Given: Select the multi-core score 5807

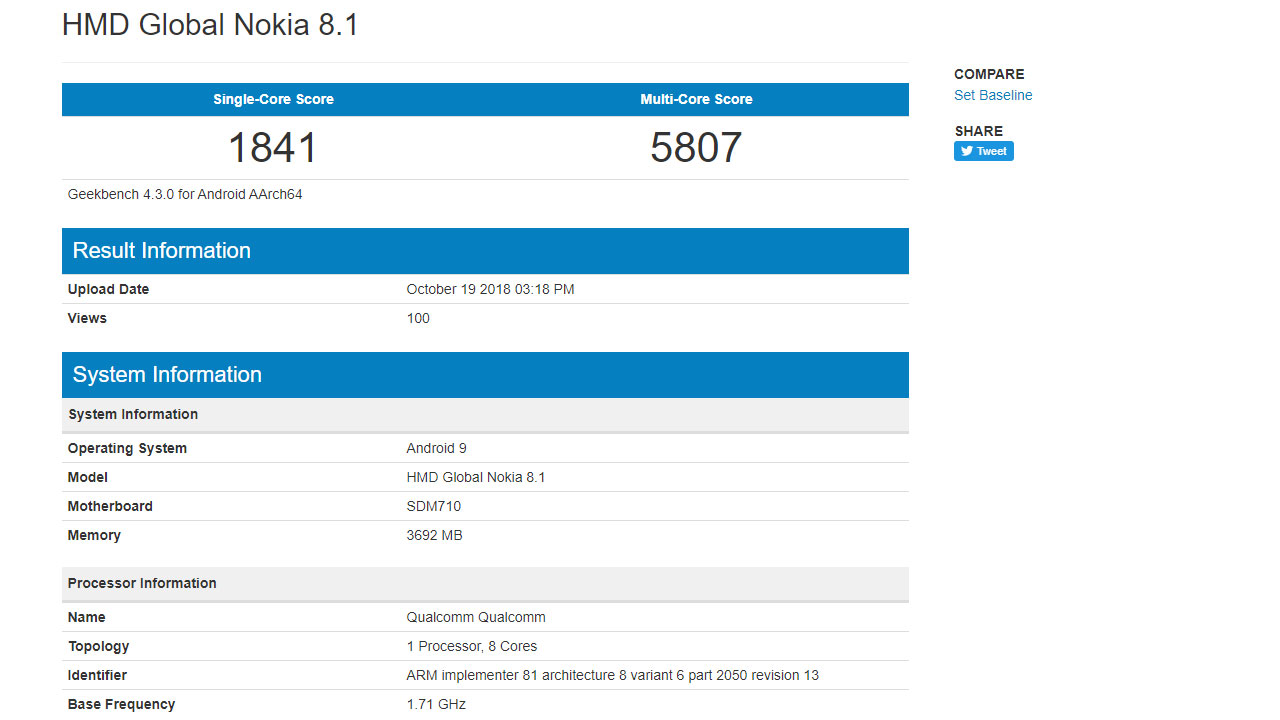Looking at the screenshot, I should pyautogui.click(x=696, y=148).
